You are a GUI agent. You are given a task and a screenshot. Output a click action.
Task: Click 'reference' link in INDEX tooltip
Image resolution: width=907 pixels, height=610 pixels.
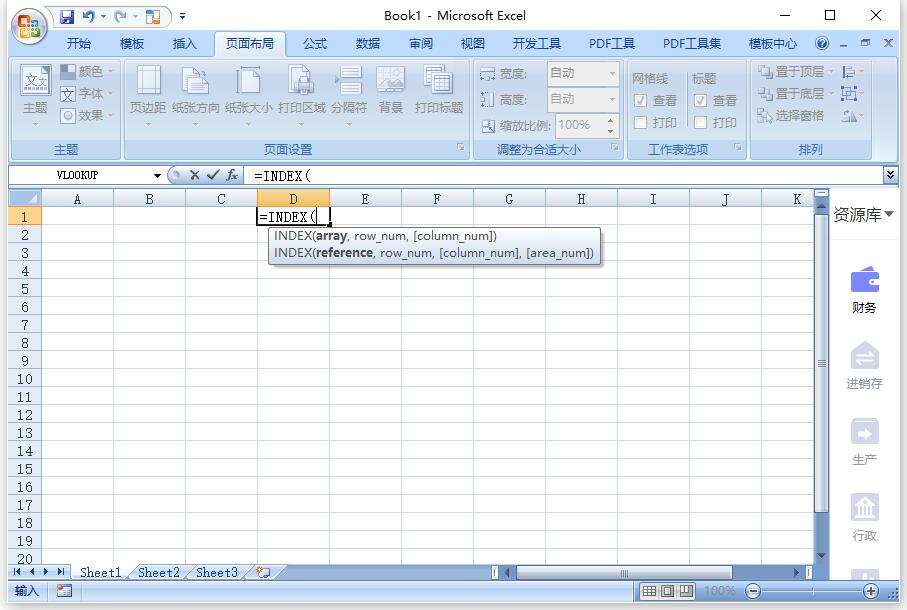click(x=344, y=253)
